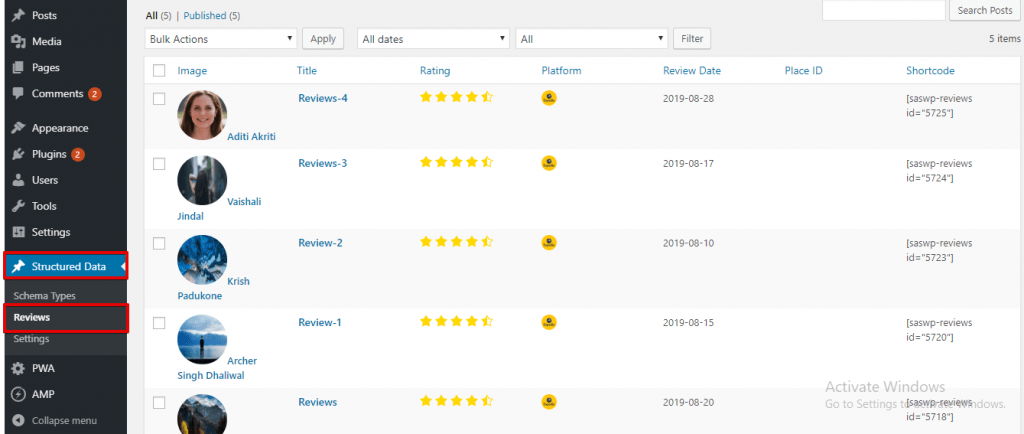Image resolution: width=1024 pixels, height=434 pixels.
Task: Check the Reviews-4 row checkbox
Action: pos(159,99)
